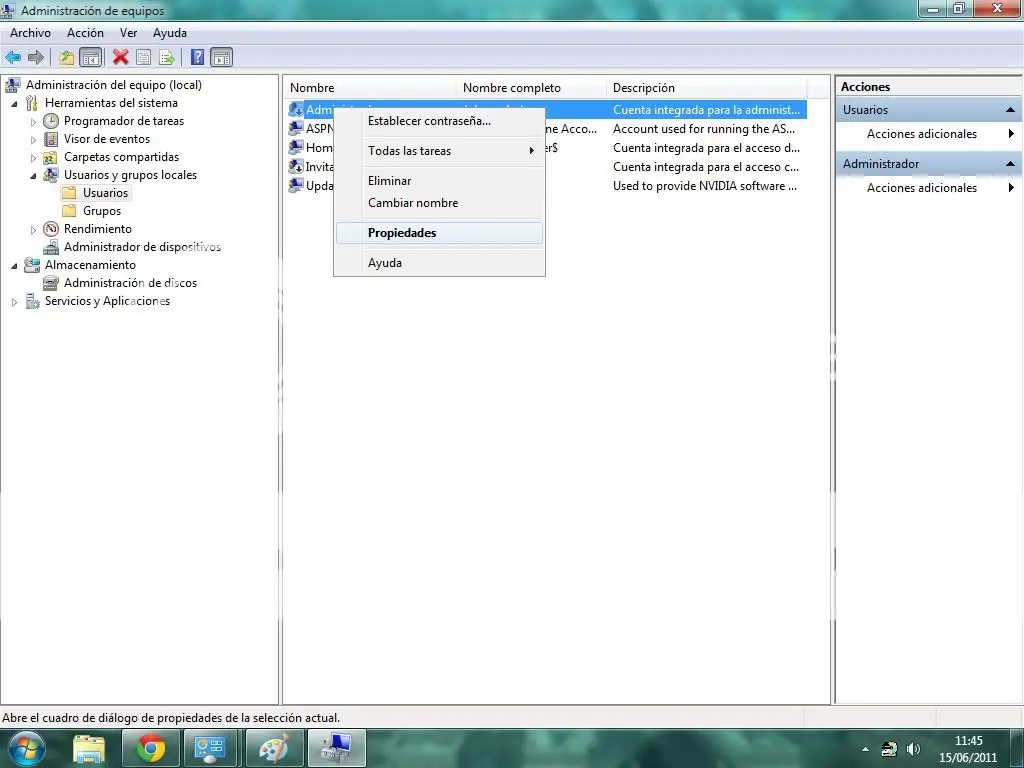Choose Propiedades from the context menu

pos(402,233)
